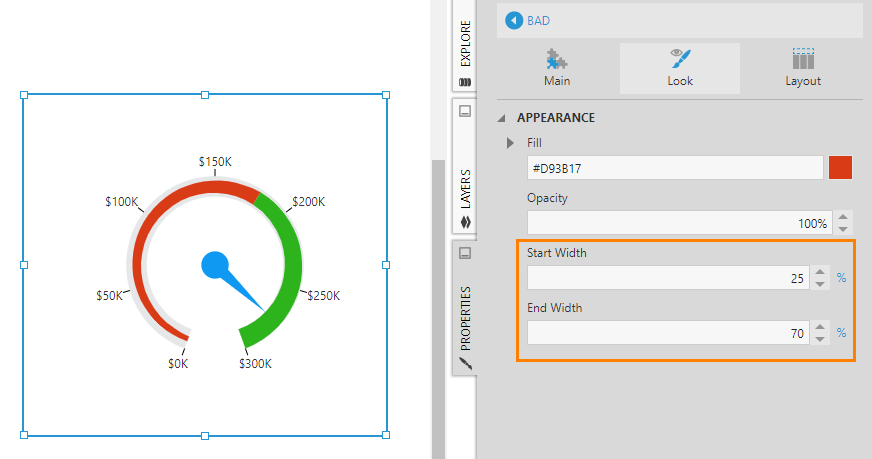Click the percent unit beside End Width
Screen dimensions: 872x459
coord(842,333)
